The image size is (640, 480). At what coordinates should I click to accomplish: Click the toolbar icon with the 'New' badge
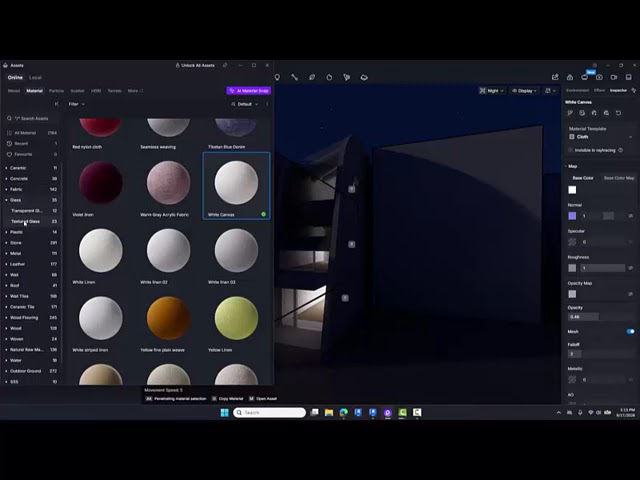pos(584,77)
